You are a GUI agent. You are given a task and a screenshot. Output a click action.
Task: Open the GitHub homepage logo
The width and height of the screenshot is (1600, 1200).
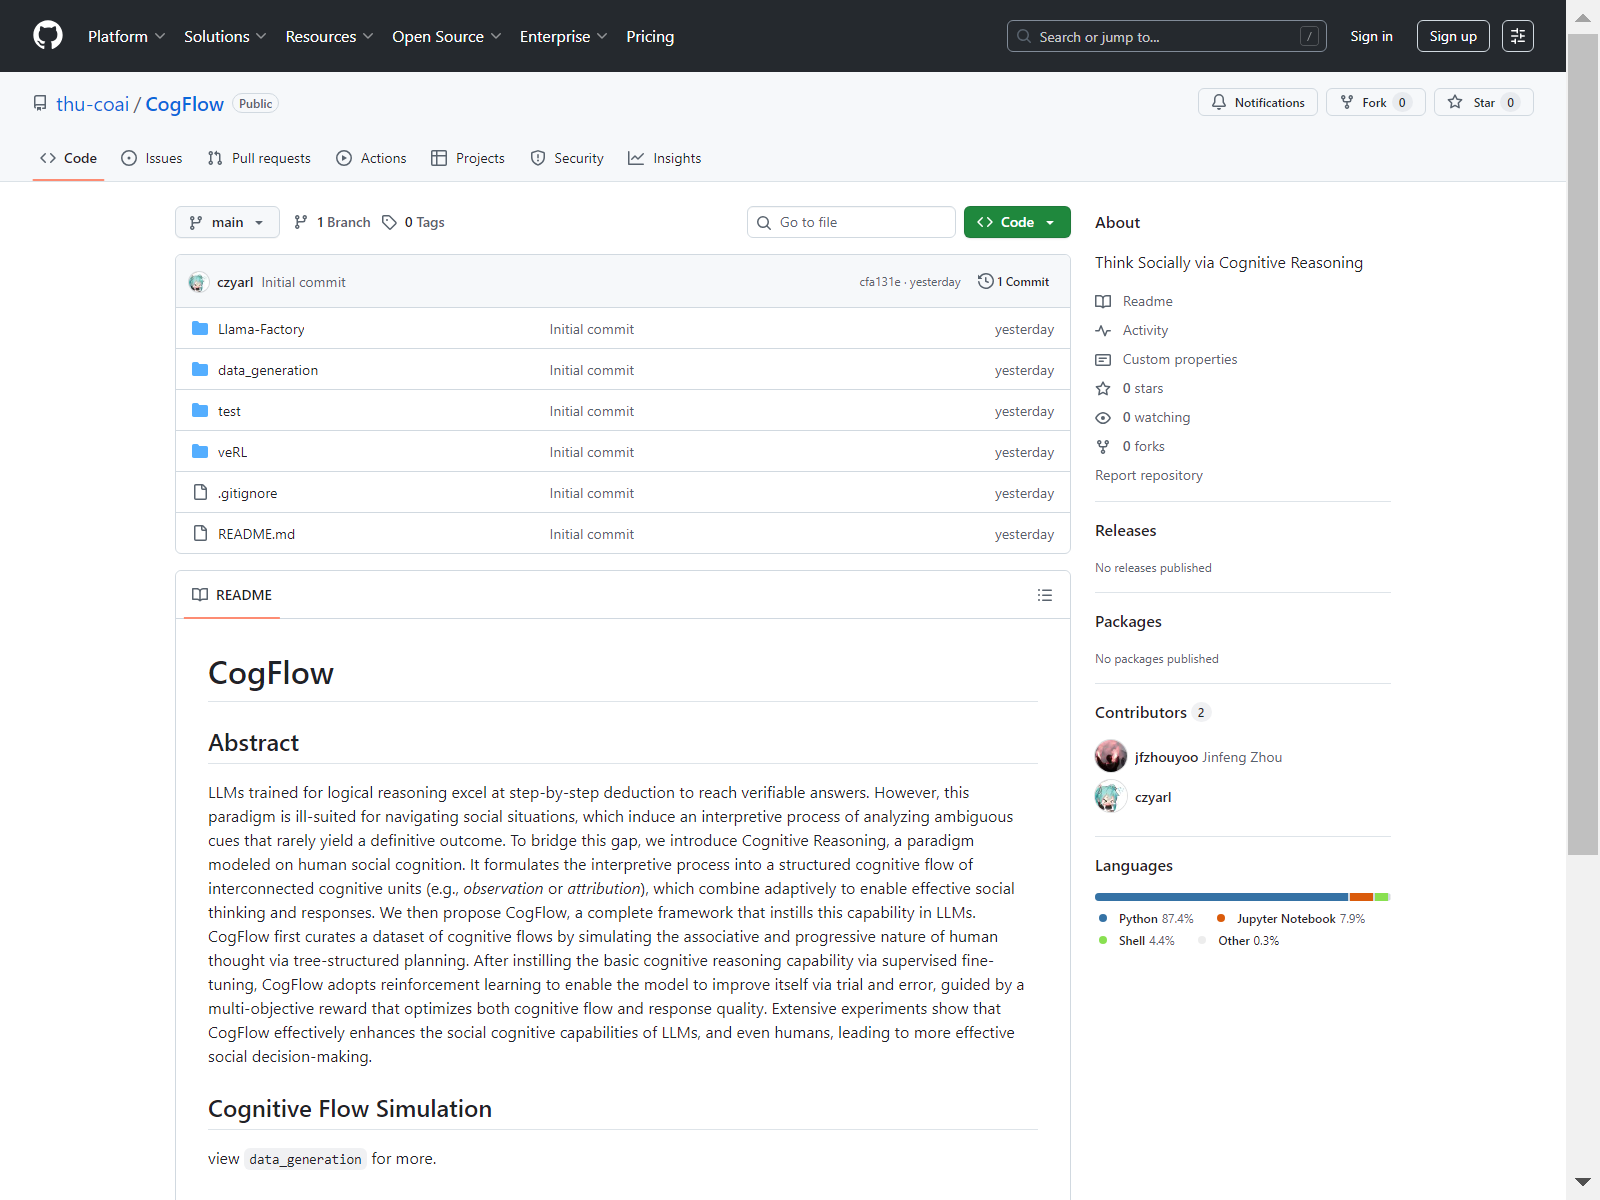(48, 36)
